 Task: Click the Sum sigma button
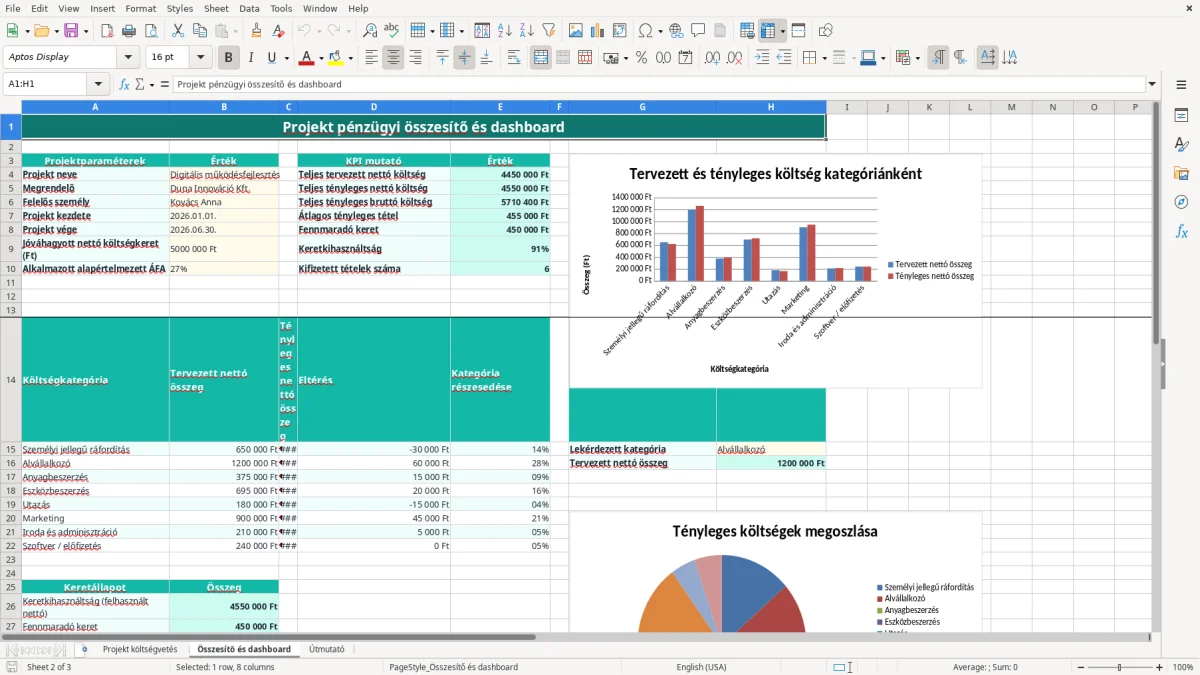pyautogui.click(x=139, y=85)
